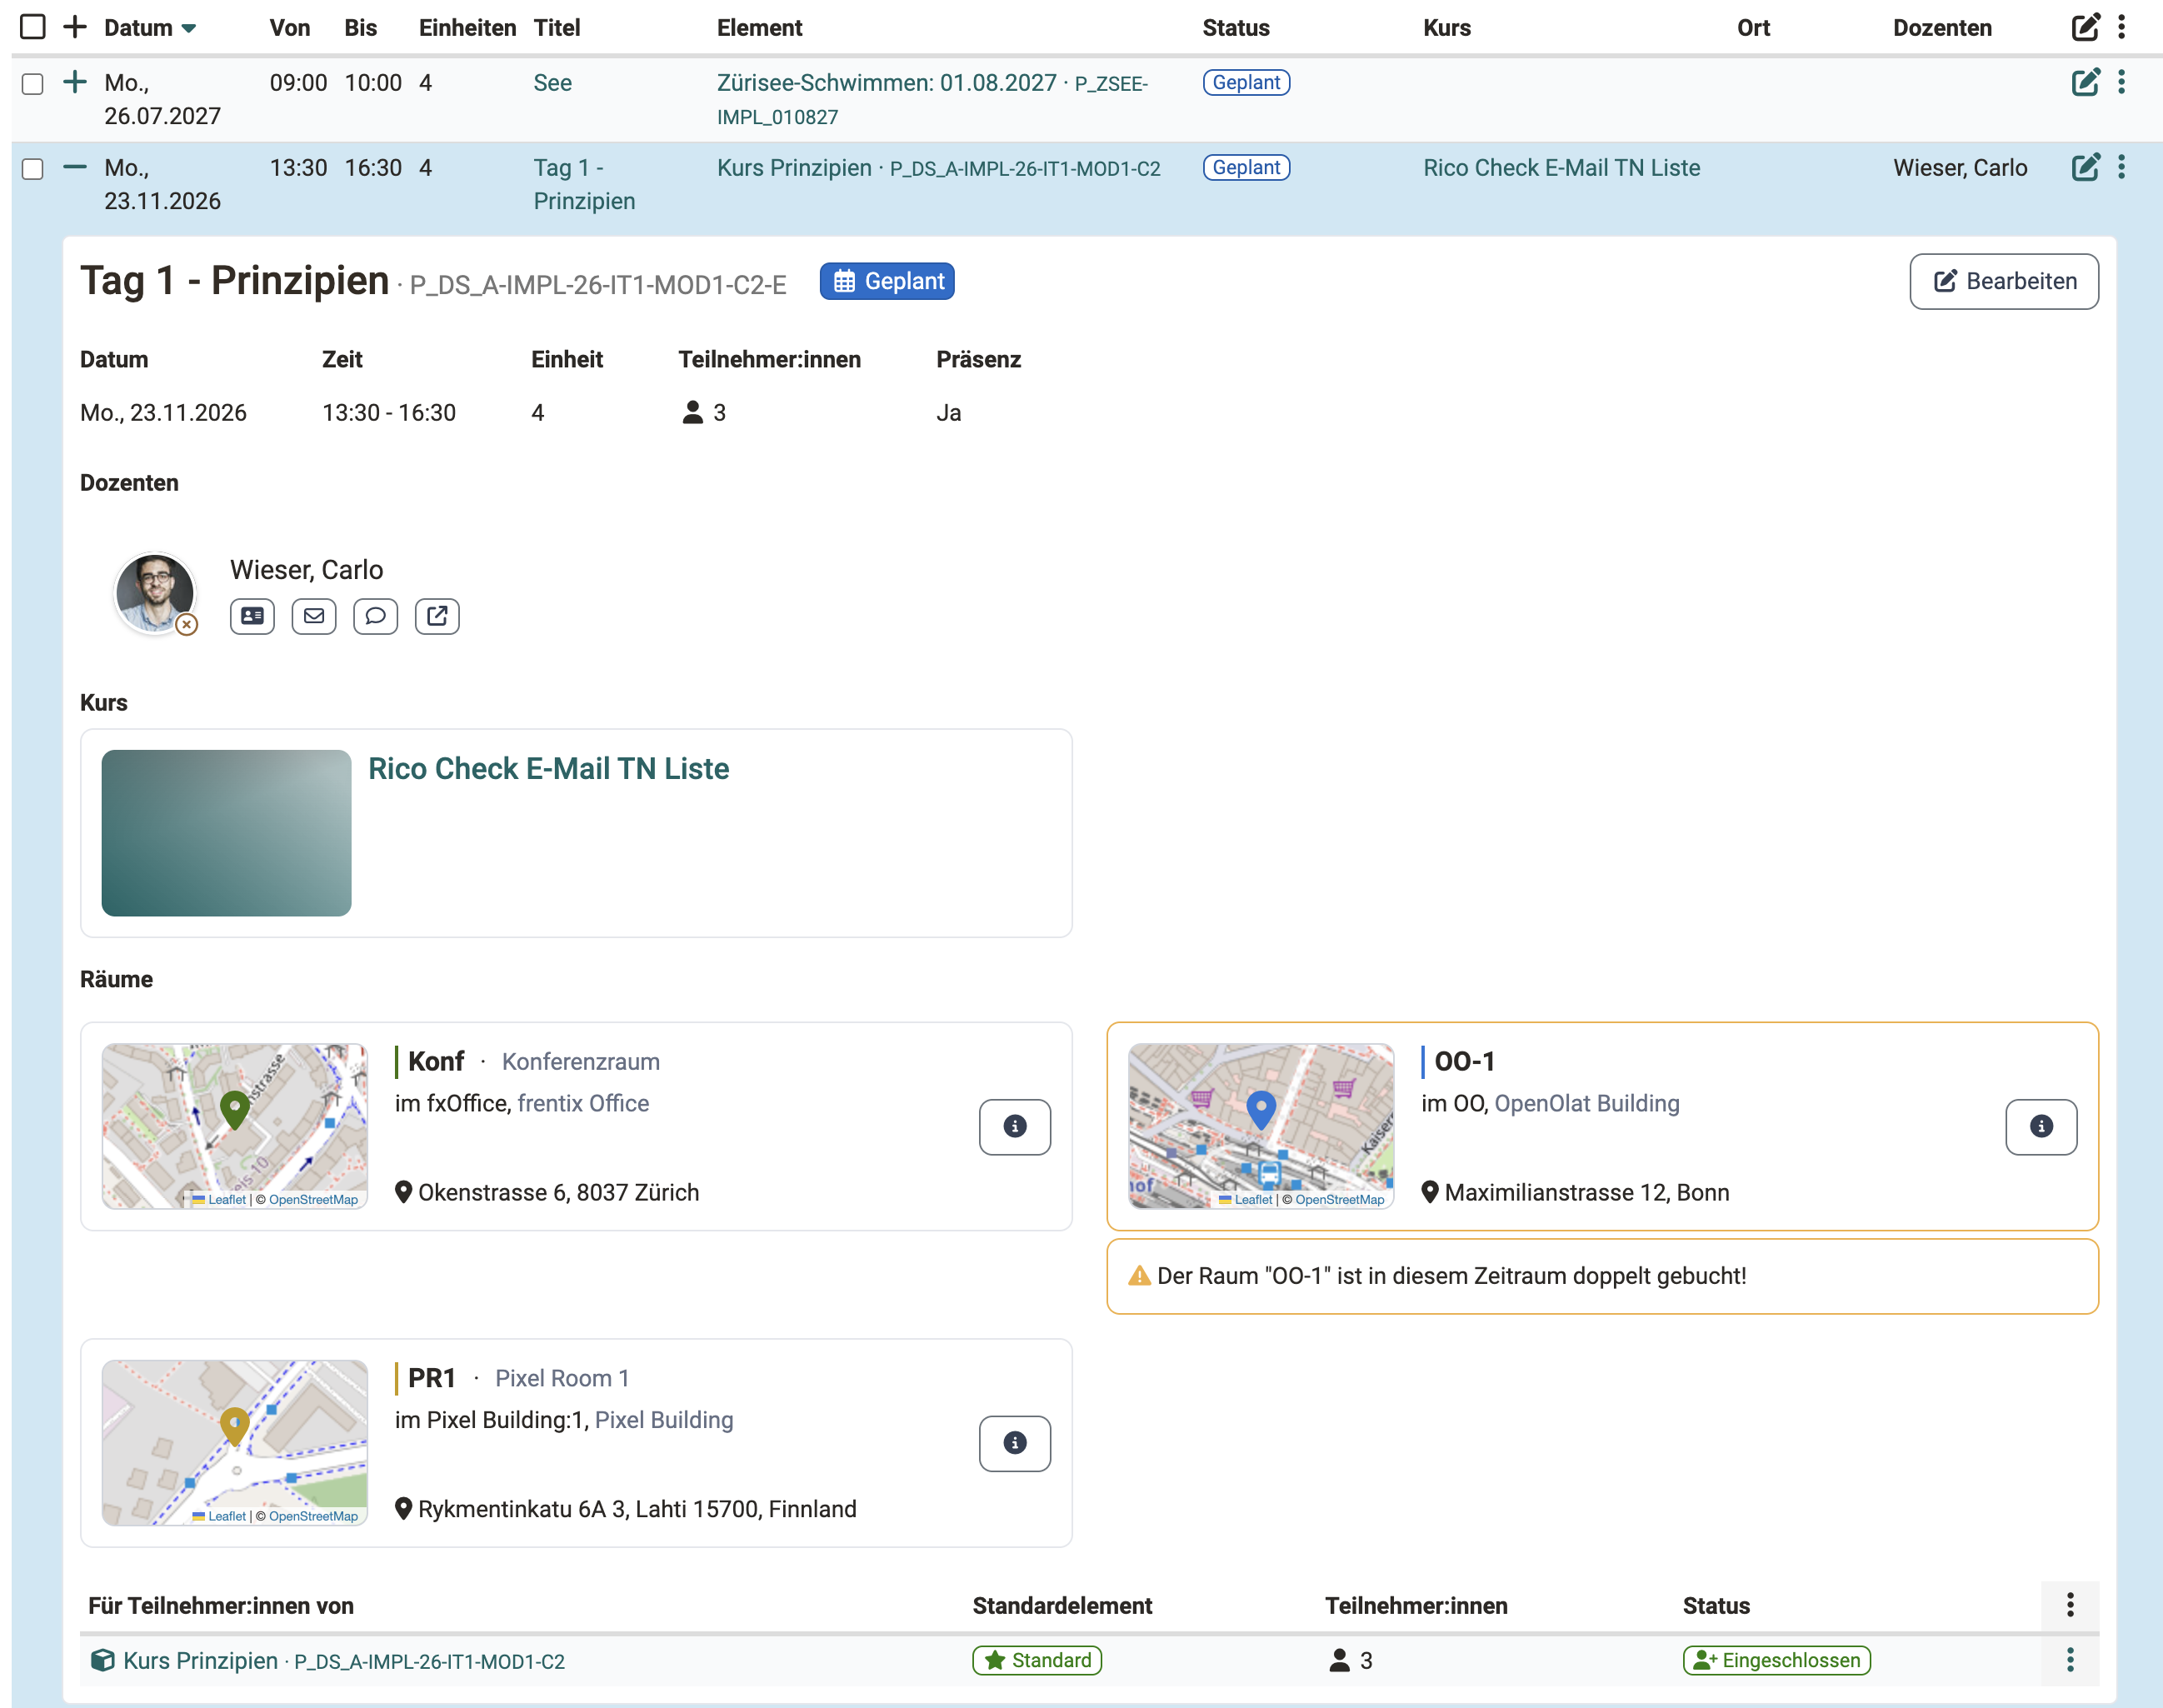Show info for OO-1 room
The height and width of the screenshot is (1708, 2163).
[x=2041, y=1127]
